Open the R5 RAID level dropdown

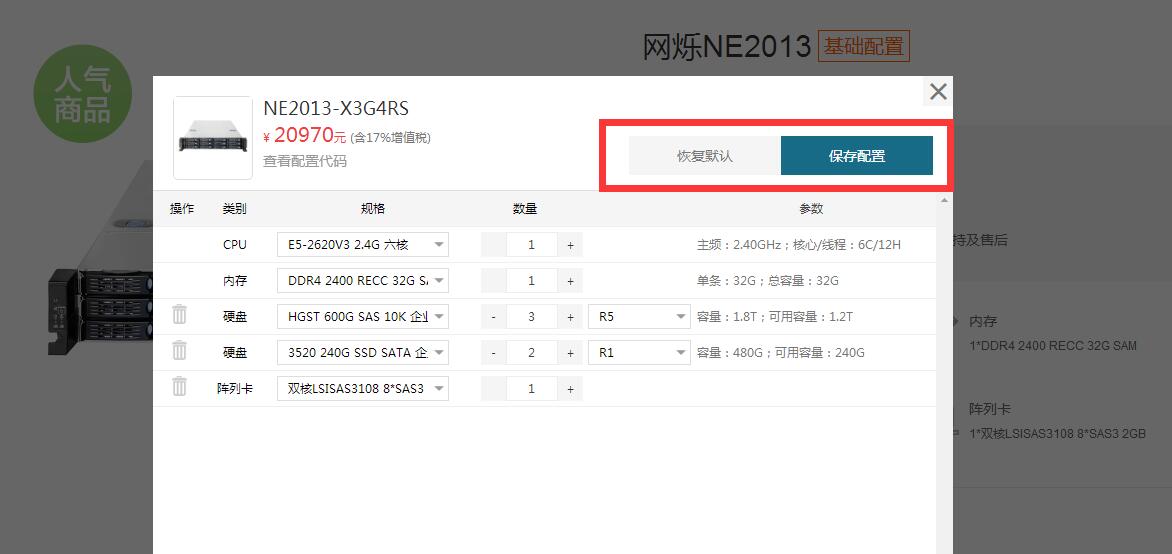[639, 317]
